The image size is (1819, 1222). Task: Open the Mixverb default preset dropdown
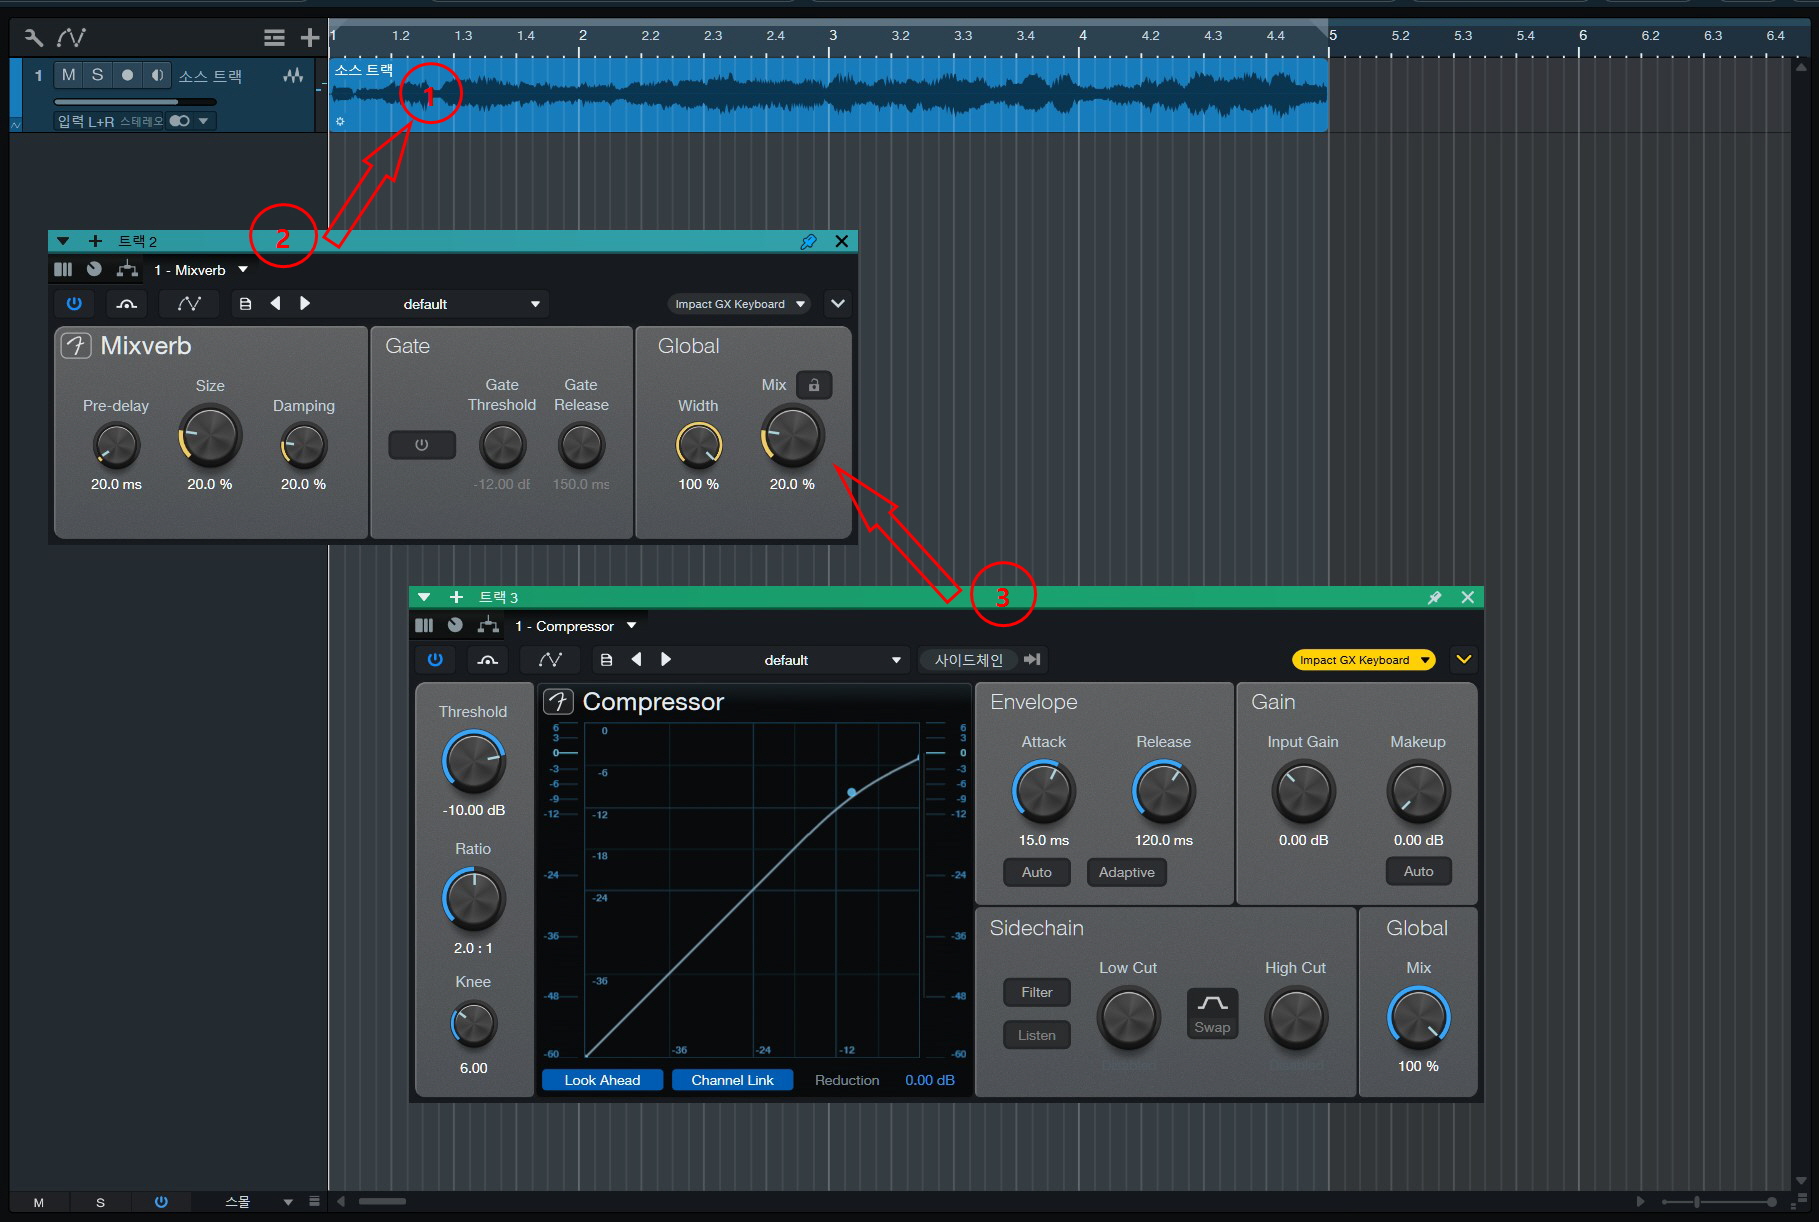(x=471, y=304)
